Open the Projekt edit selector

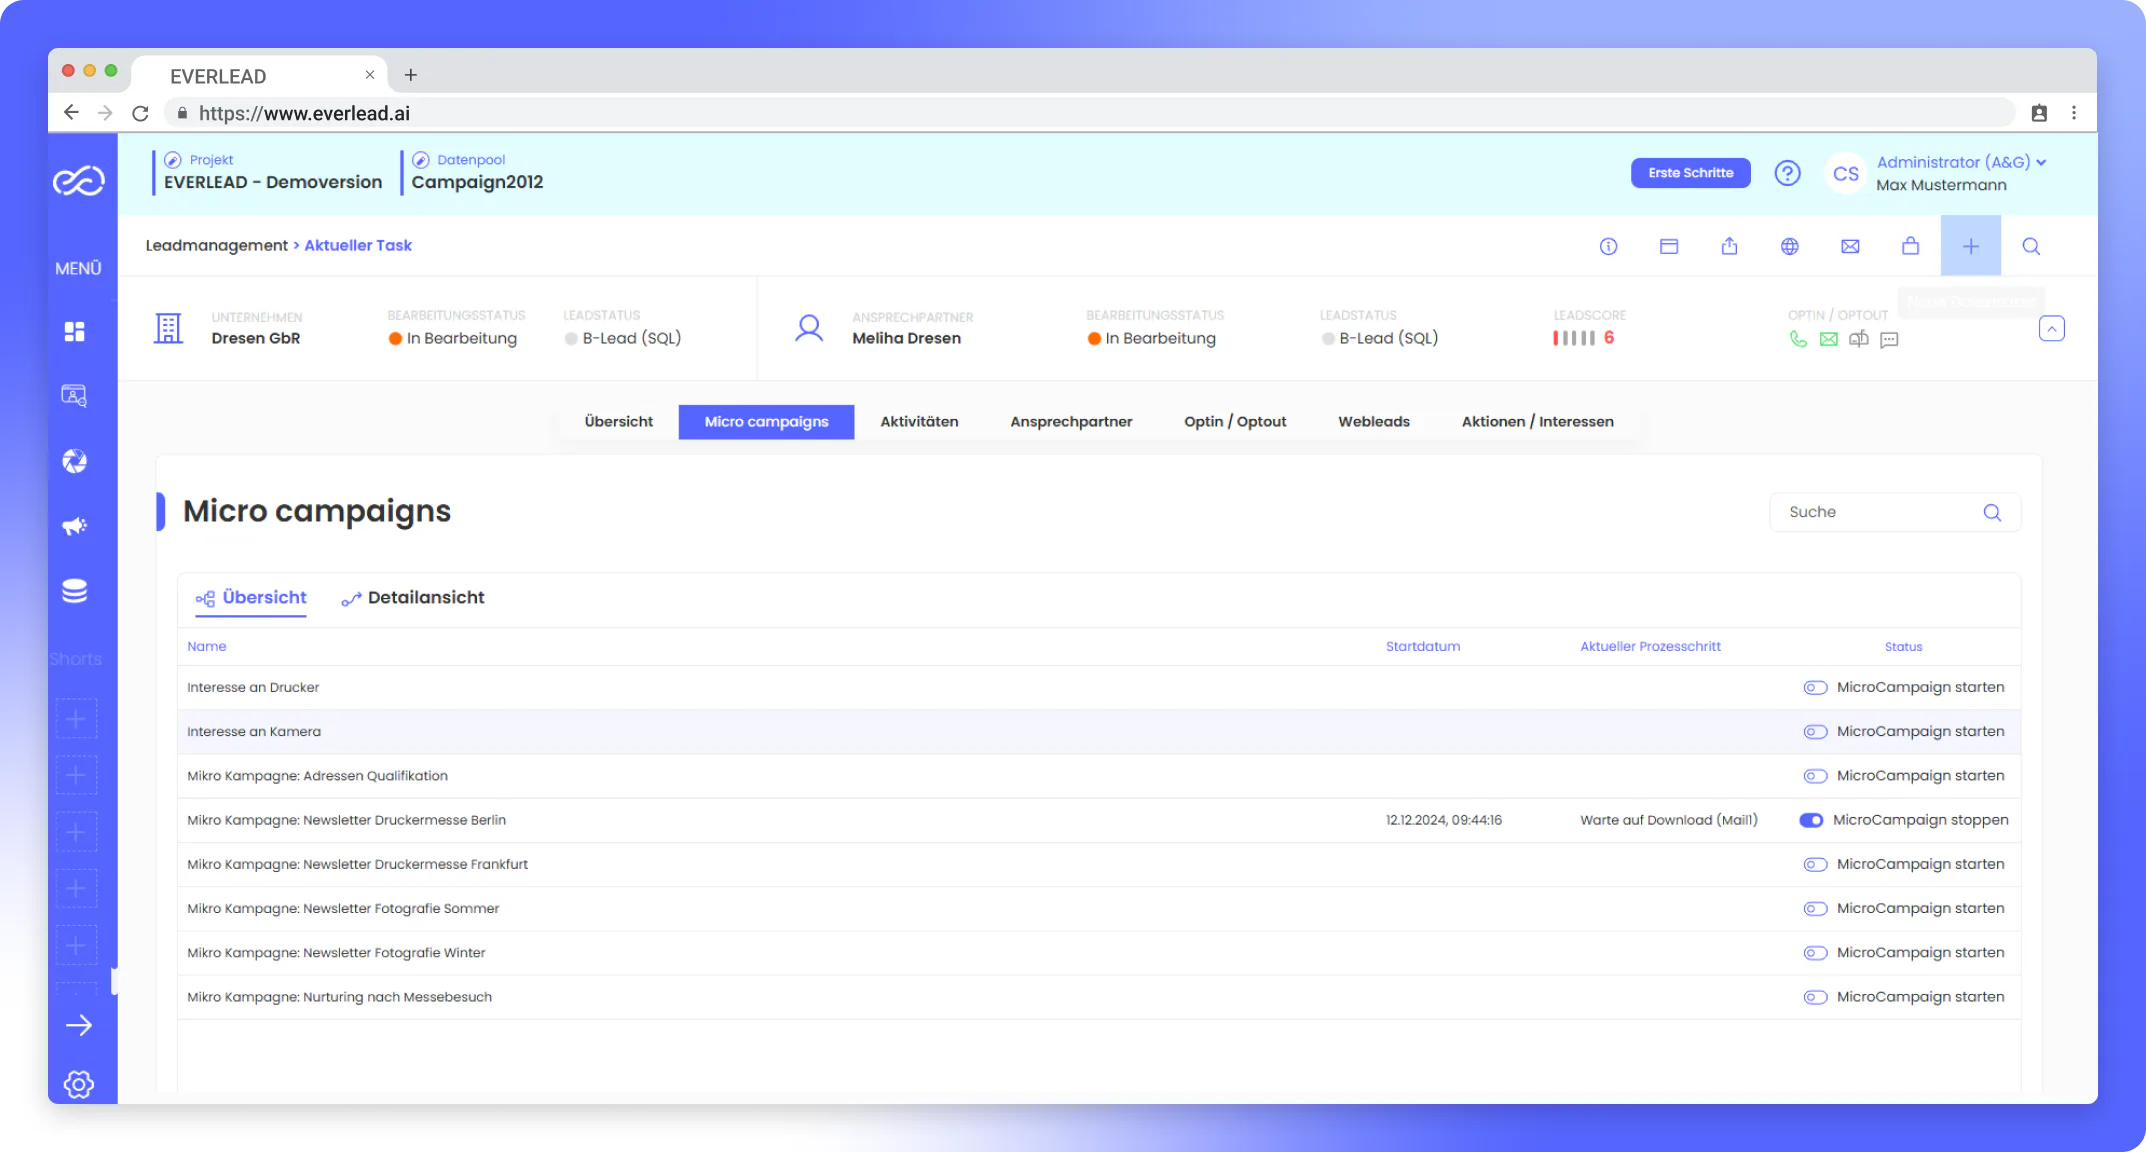tap(172, 160)
